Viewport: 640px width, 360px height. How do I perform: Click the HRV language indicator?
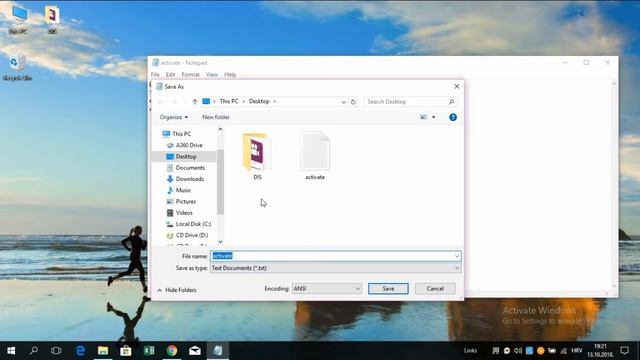pos(576,351)
